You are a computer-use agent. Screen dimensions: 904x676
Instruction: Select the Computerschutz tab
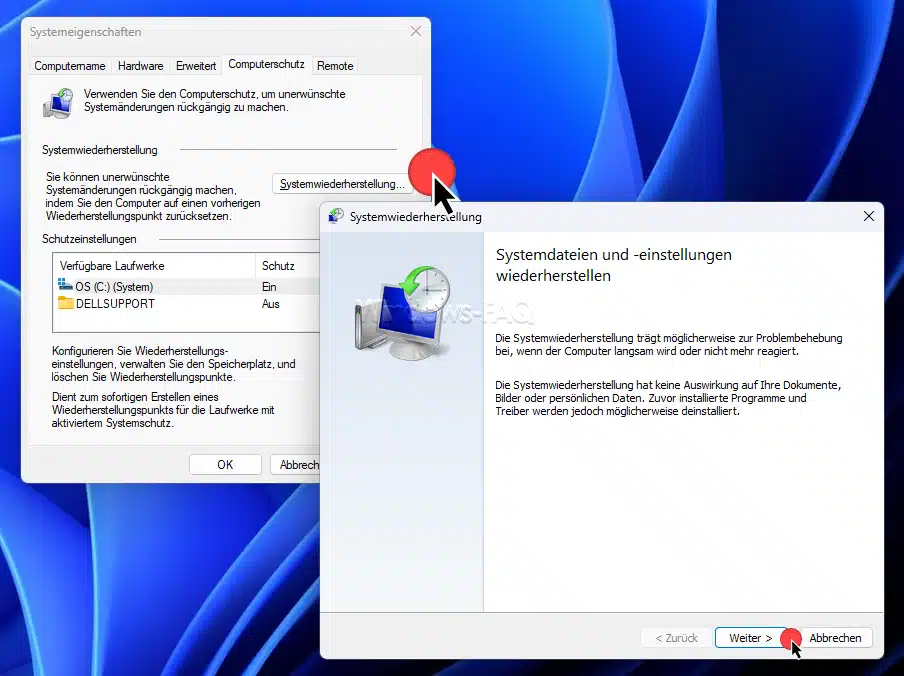(266, 64)
